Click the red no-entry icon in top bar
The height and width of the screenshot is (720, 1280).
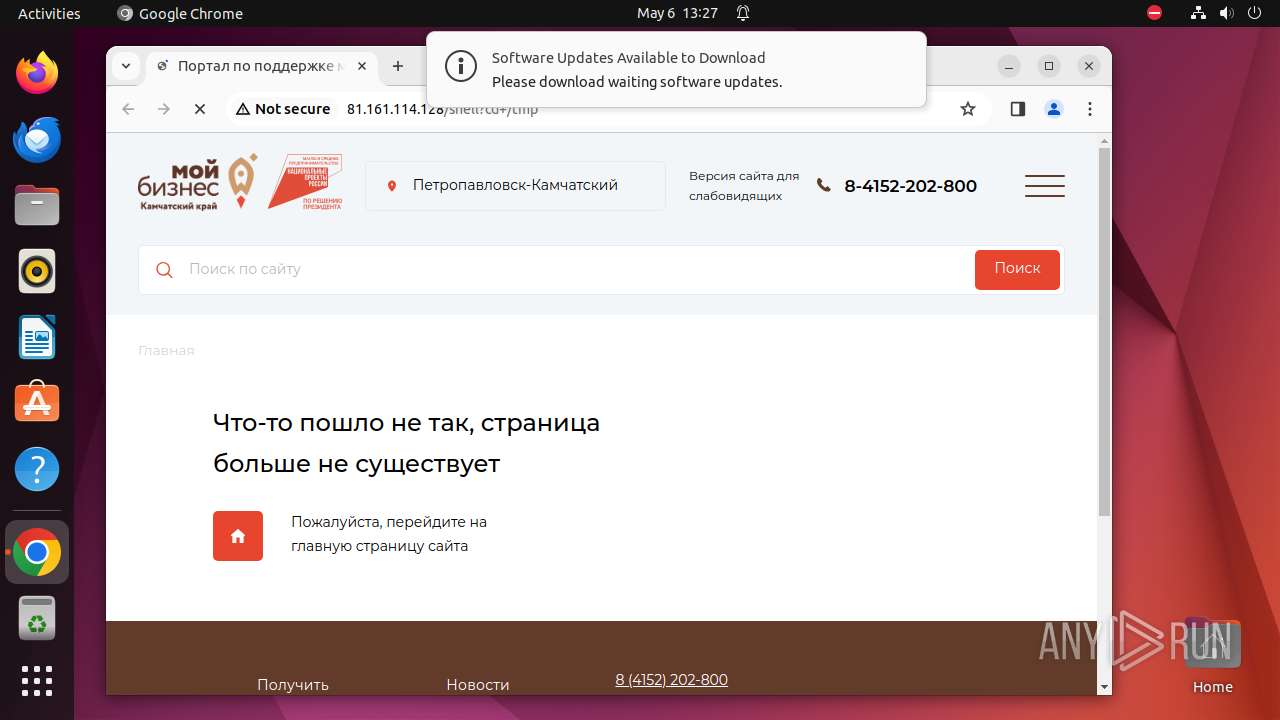coord(1154,13)
